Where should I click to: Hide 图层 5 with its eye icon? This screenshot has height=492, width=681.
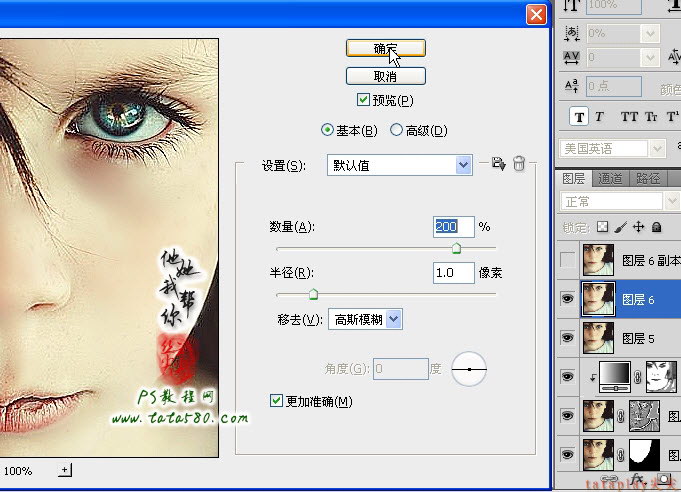point(567,338)
